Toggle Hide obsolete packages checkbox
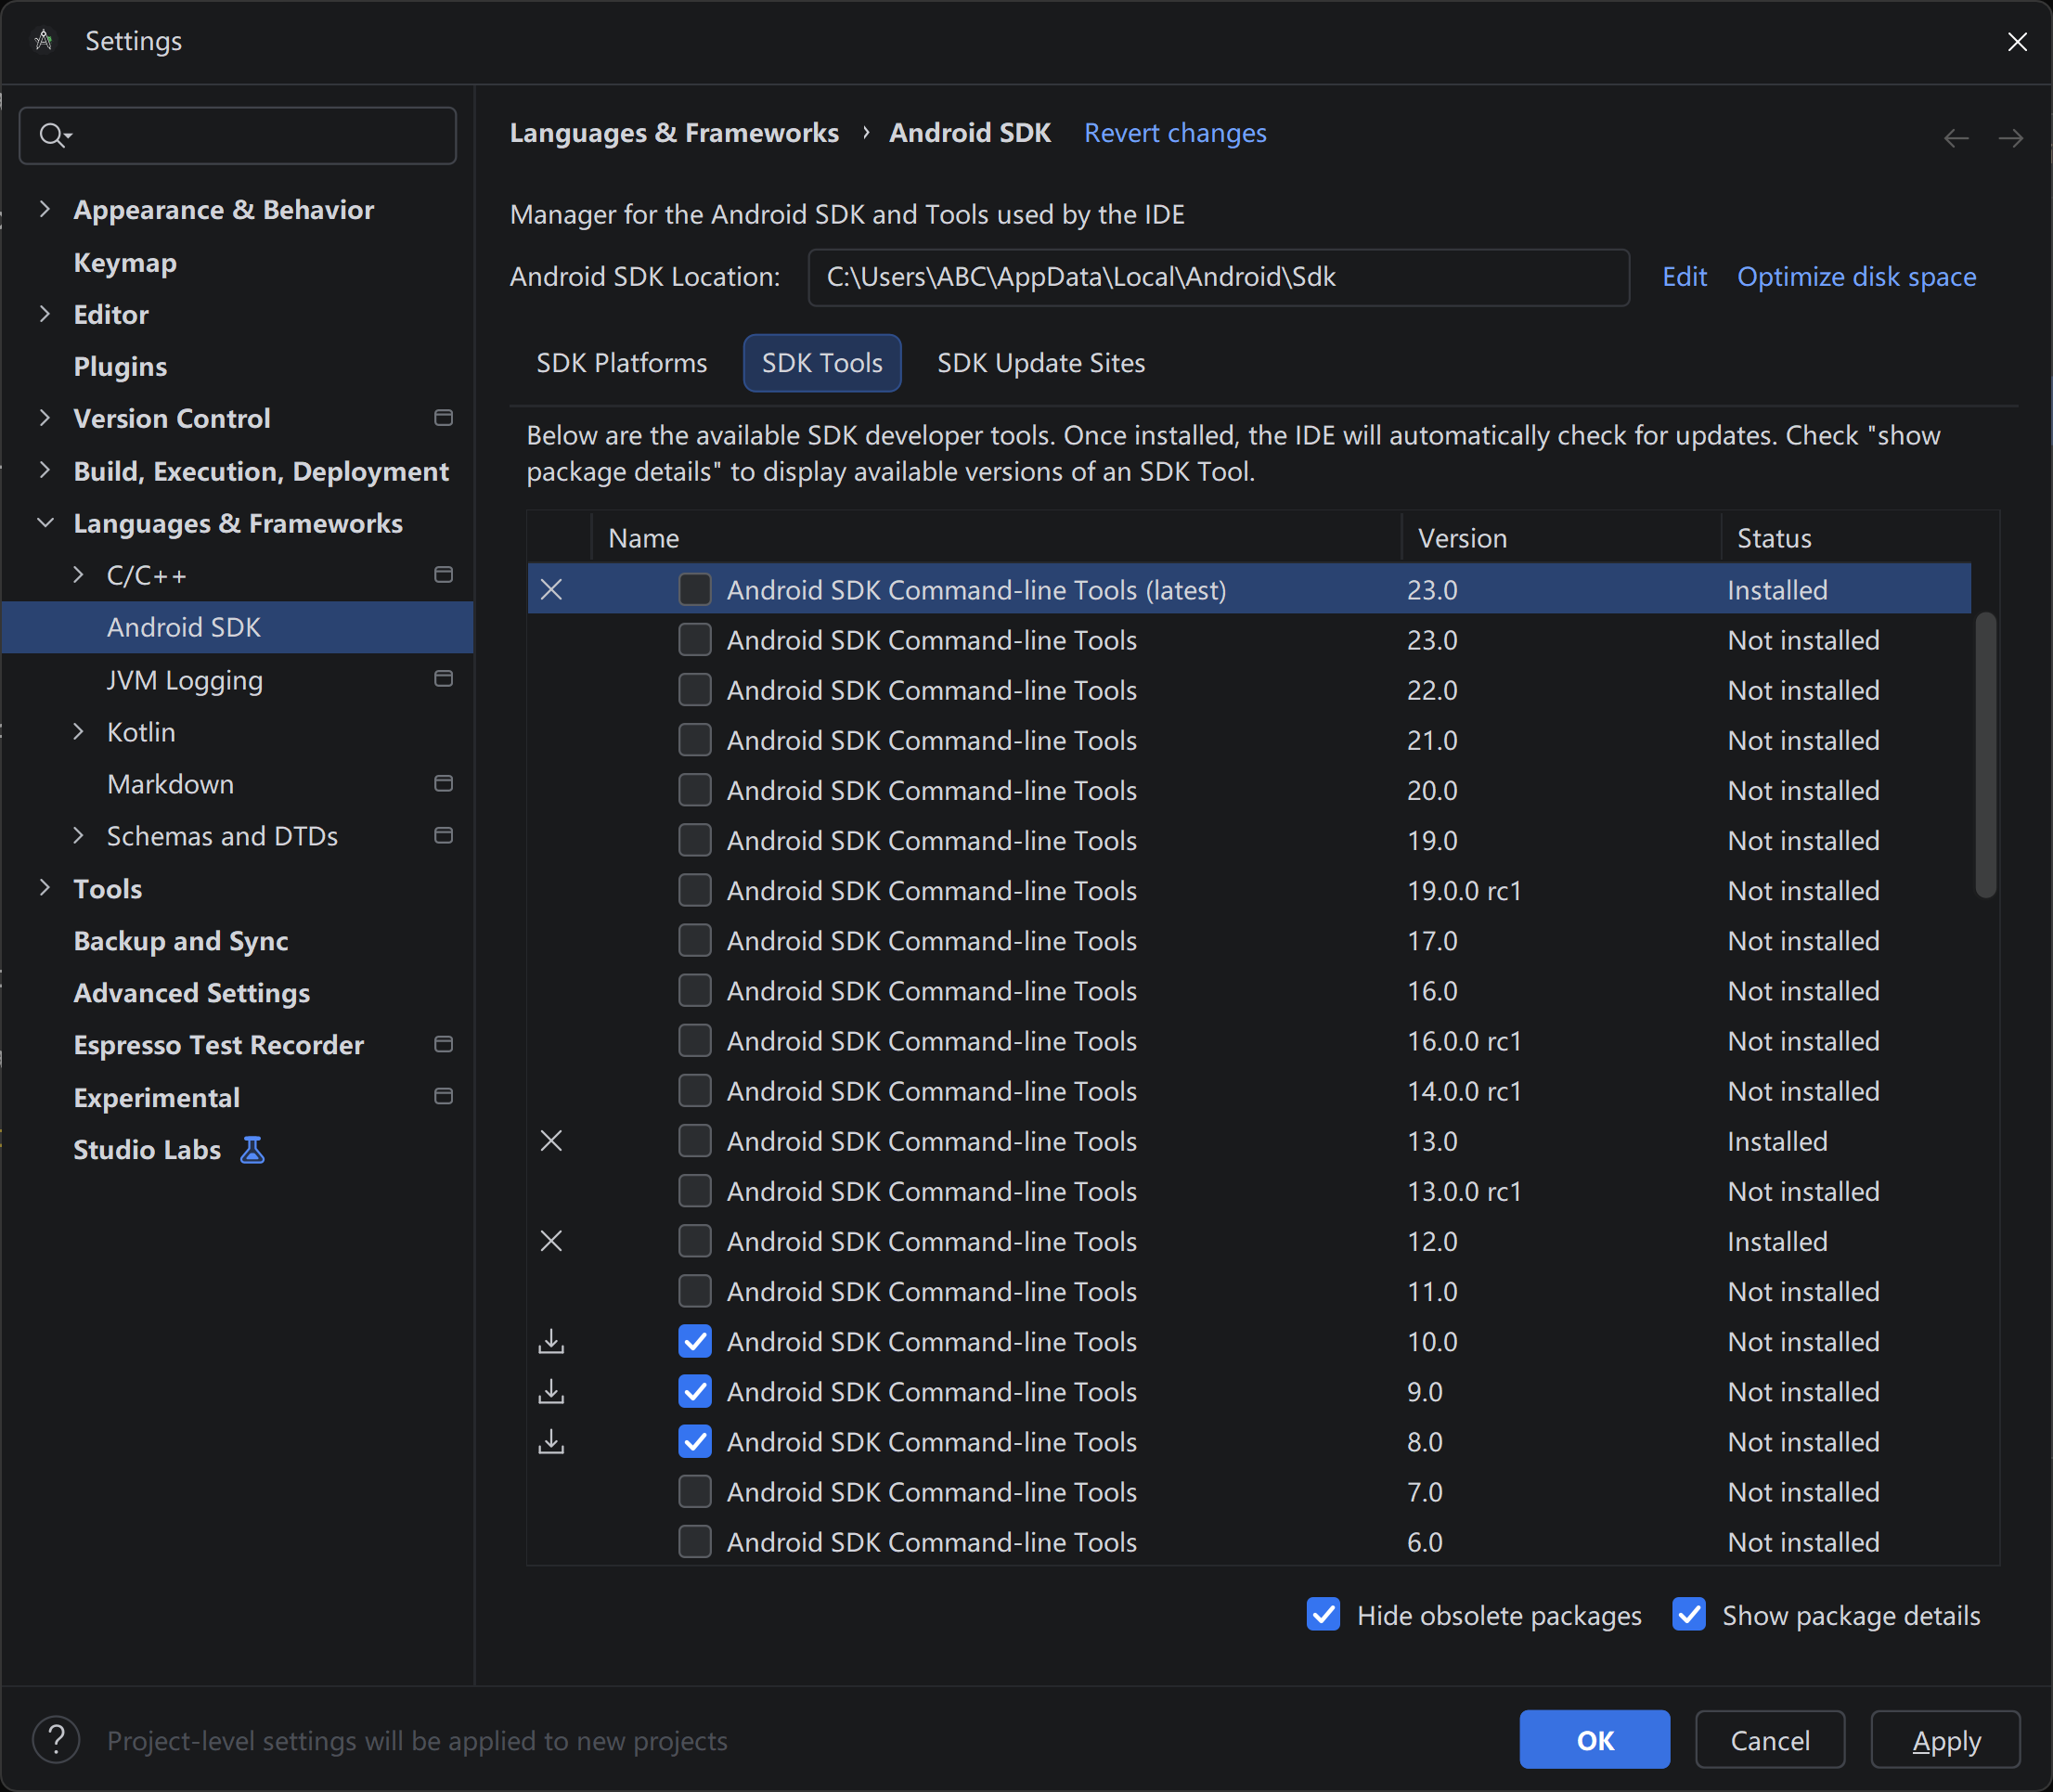The height and width of the screenshot is (1792, 2053). [1324, 1615]
